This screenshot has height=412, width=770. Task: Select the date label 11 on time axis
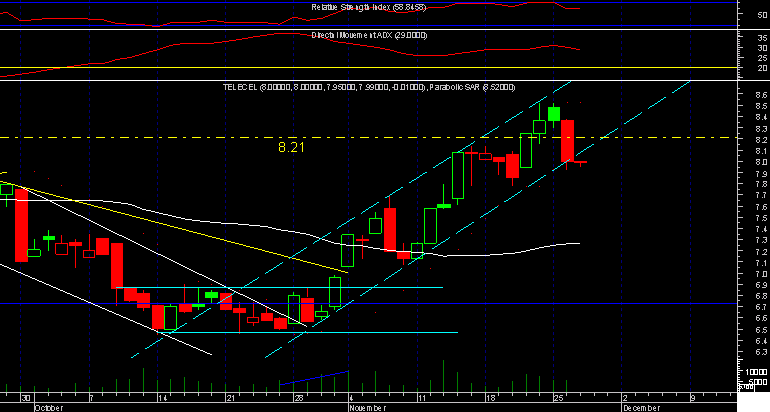click(x=422, y=398)
